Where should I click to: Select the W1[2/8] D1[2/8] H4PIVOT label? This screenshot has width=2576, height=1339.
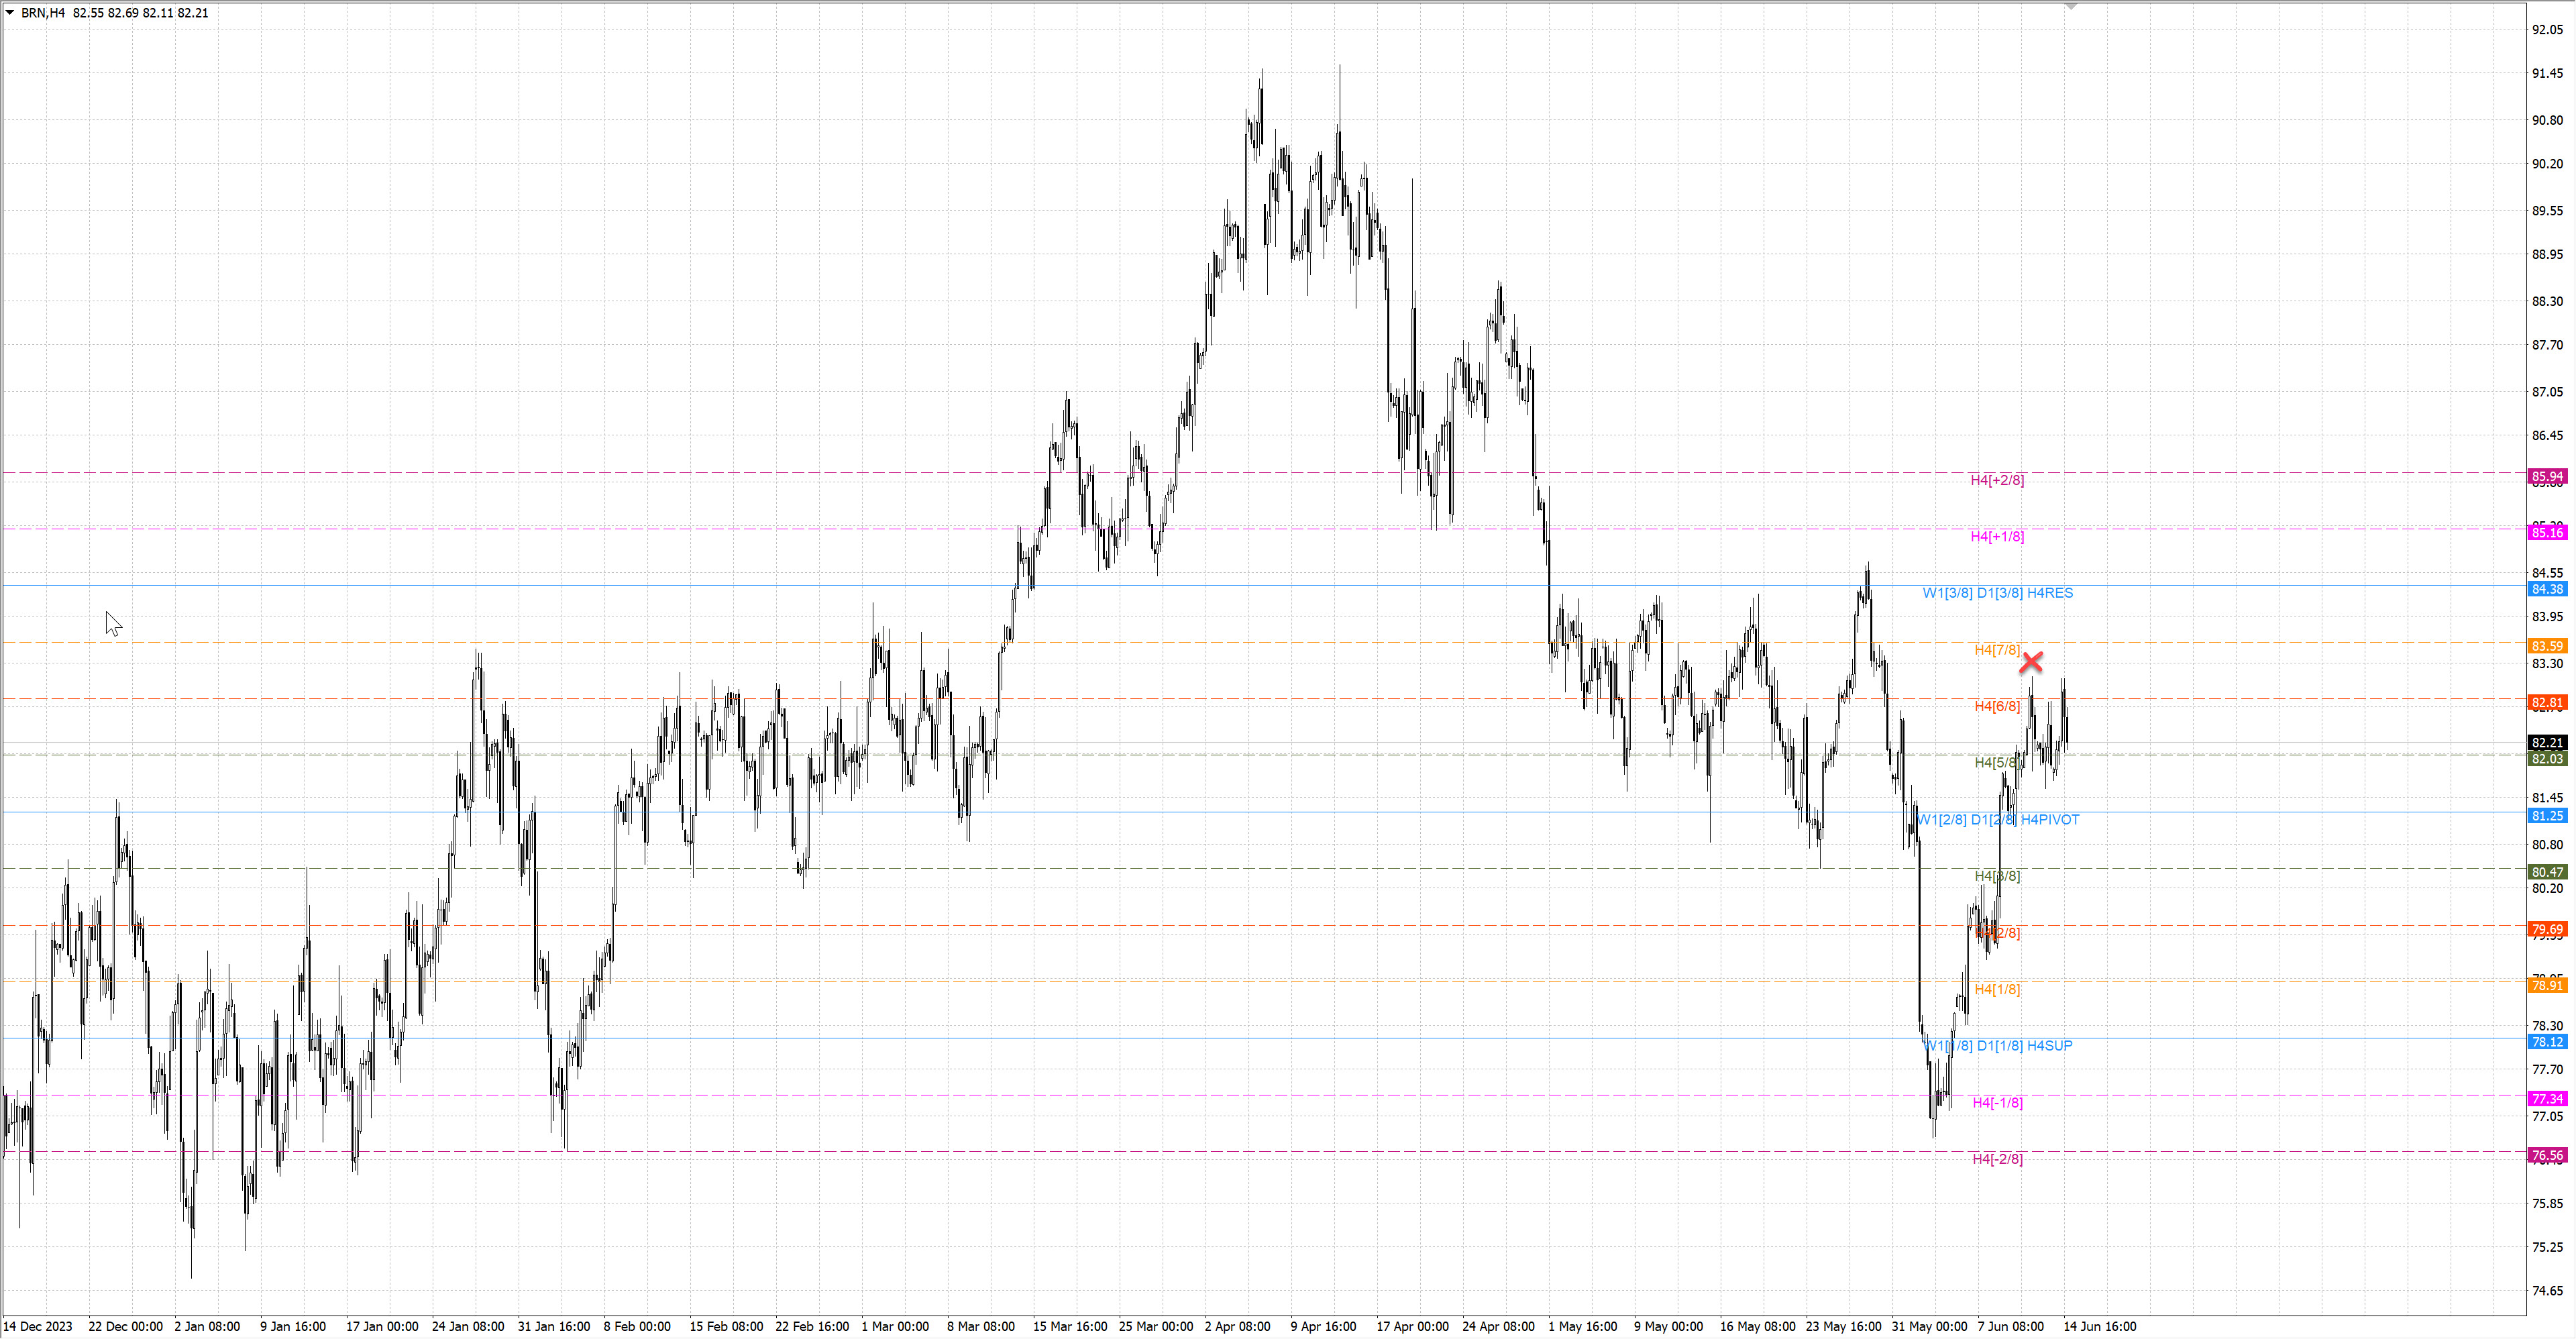click(x=1997, y=820)
